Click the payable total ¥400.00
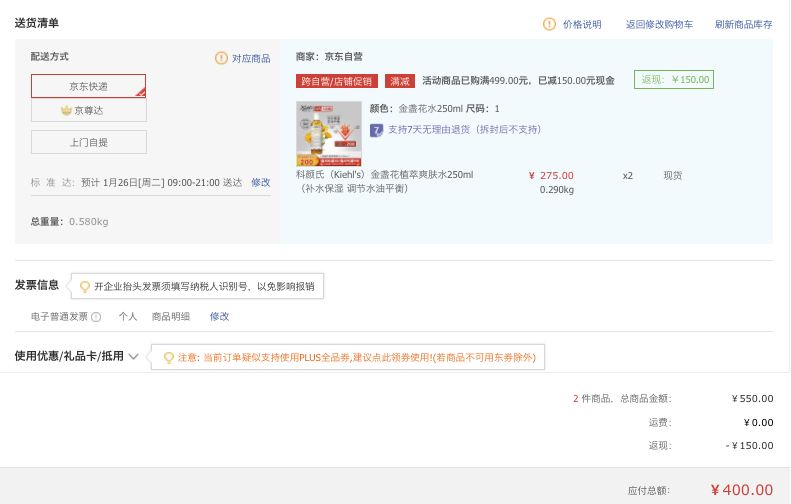The image size is (791, 504). point(742,490)
